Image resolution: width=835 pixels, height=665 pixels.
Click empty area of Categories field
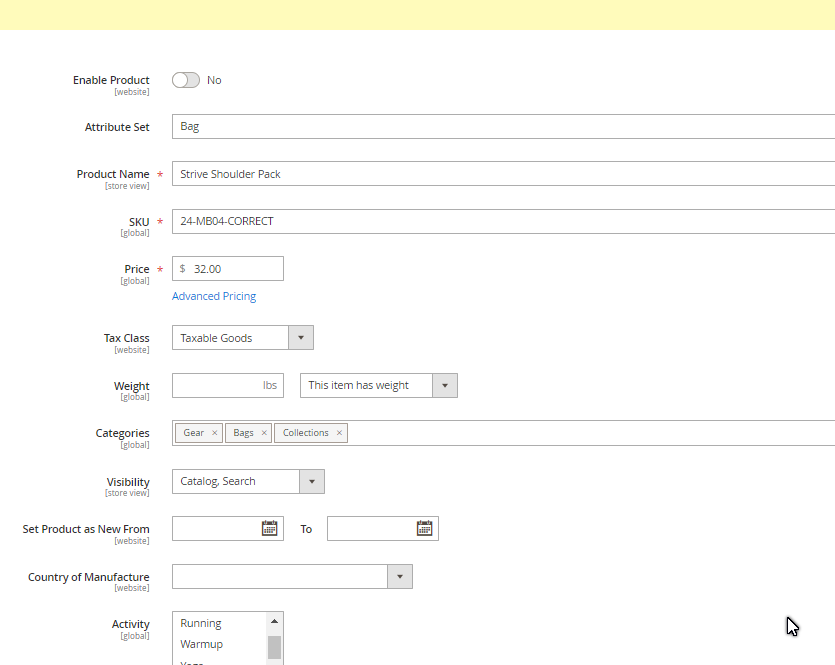591,433
